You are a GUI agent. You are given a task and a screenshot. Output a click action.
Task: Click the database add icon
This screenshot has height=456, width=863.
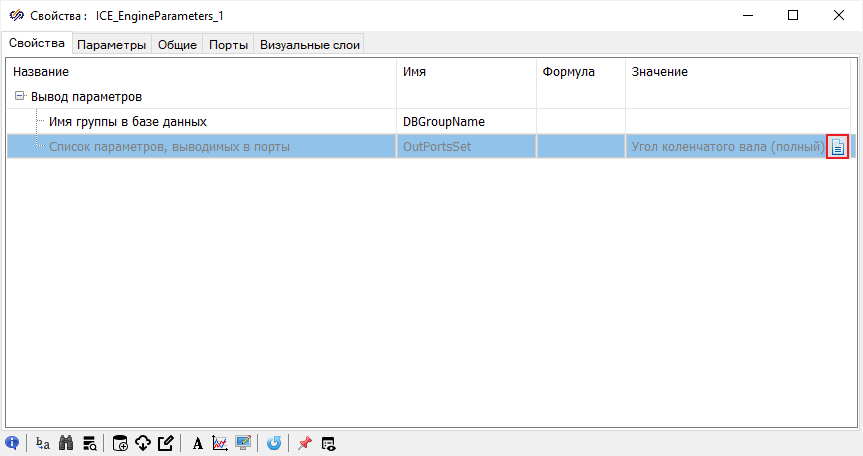120,443
